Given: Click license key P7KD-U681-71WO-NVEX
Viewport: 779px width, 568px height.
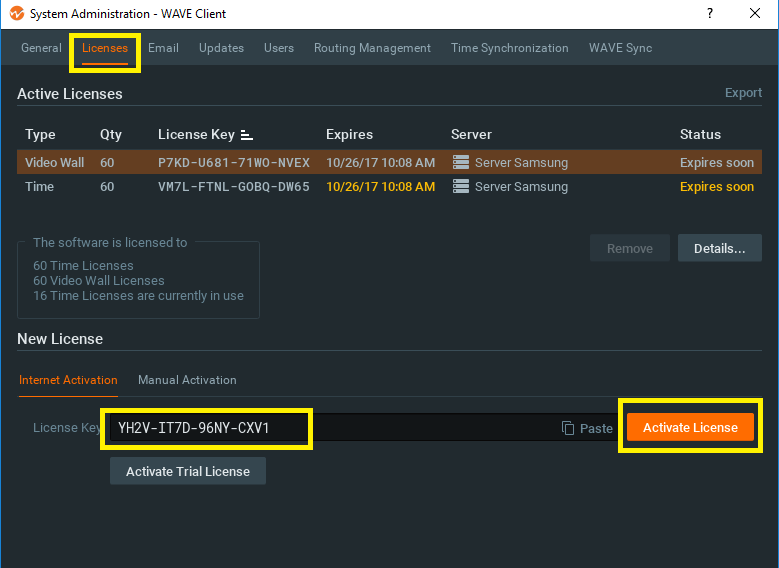Looking at the screenshot, I should pyautogui.click(x=234, y=163).
